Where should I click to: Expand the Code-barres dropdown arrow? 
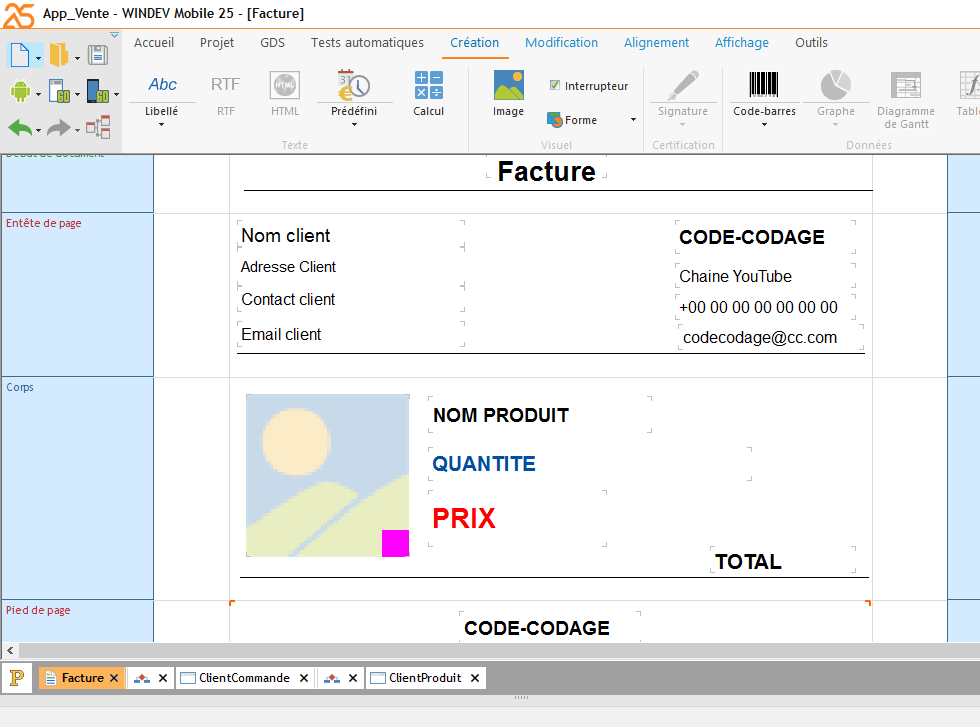tap(764, 125)
